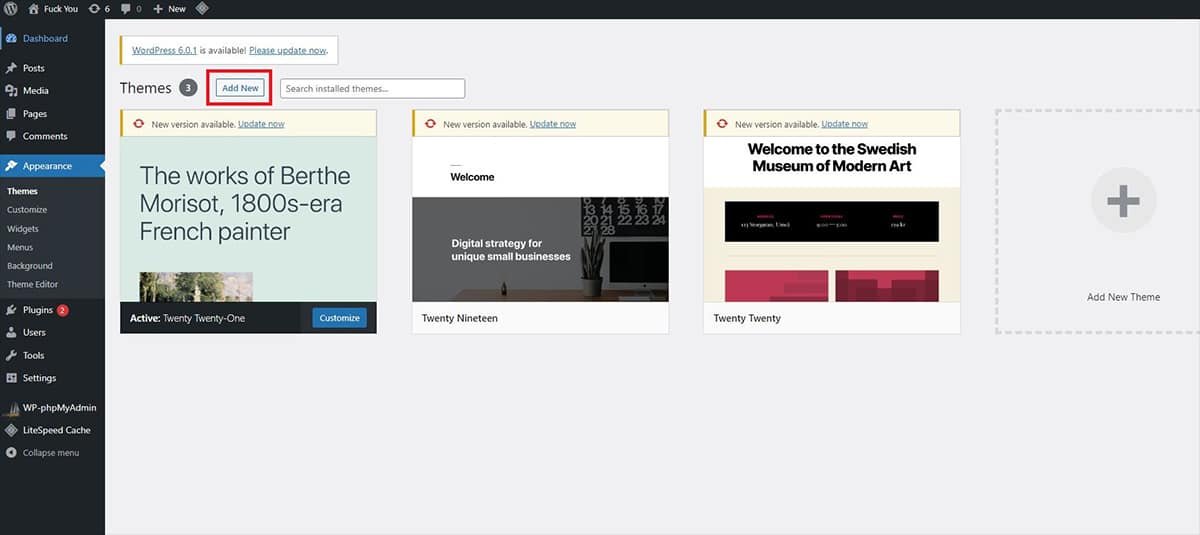Select the Twenty Twenty theme thumbnail
The height and width of the screenshot is (535, 1200).
click(x=831, y=220)
